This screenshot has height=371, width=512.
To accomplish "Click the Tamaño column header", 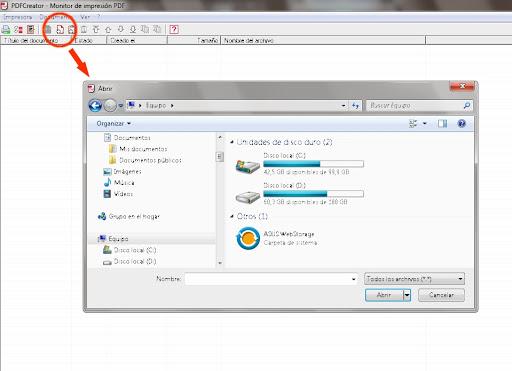I will [194, 41].
